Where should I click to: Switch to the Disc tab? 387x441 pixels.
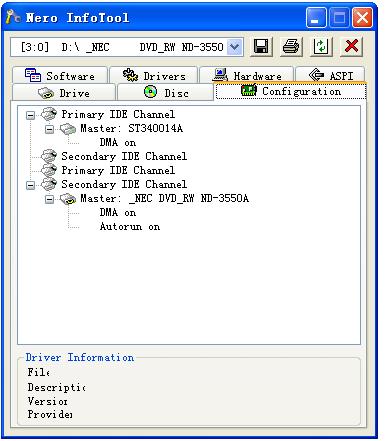(x=166, y=92)
